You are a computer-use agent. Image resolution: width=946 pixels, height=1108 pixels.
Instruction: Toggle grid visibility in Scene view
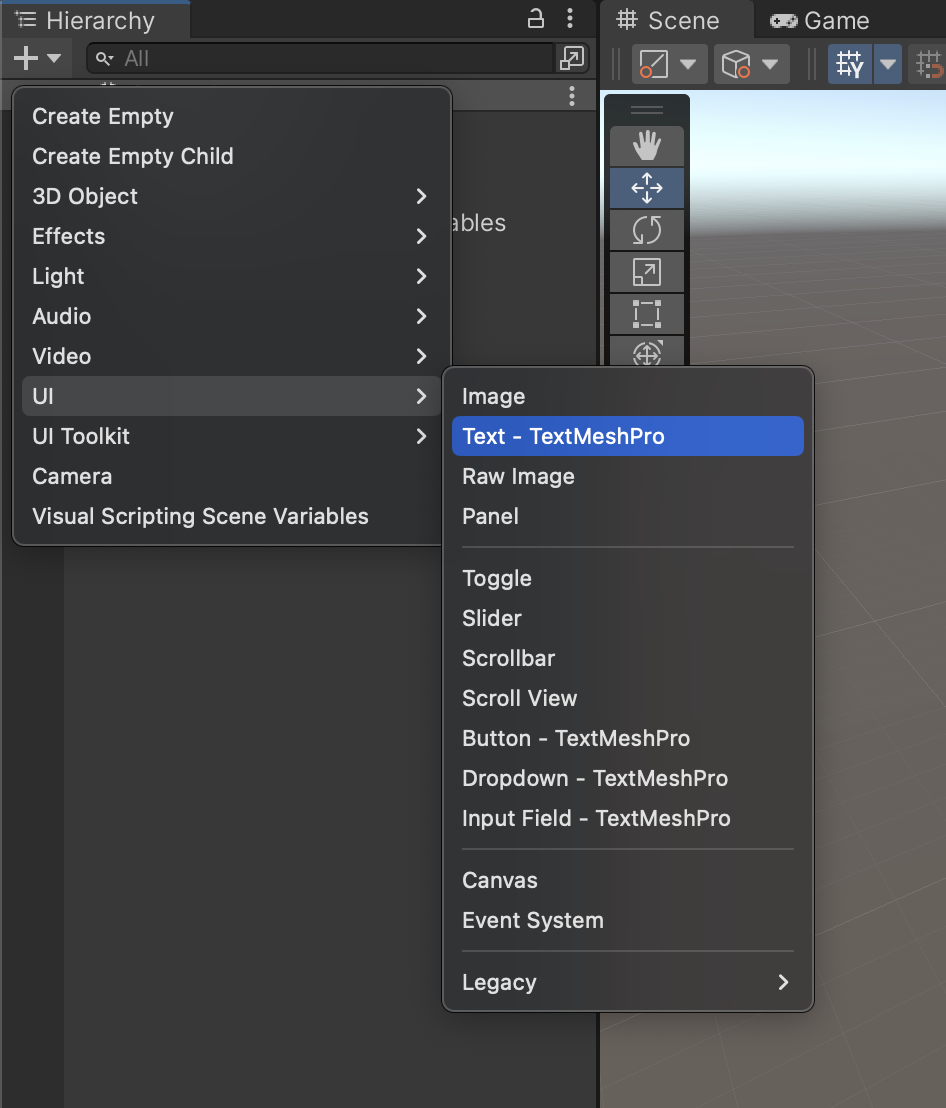pos(850,64)
